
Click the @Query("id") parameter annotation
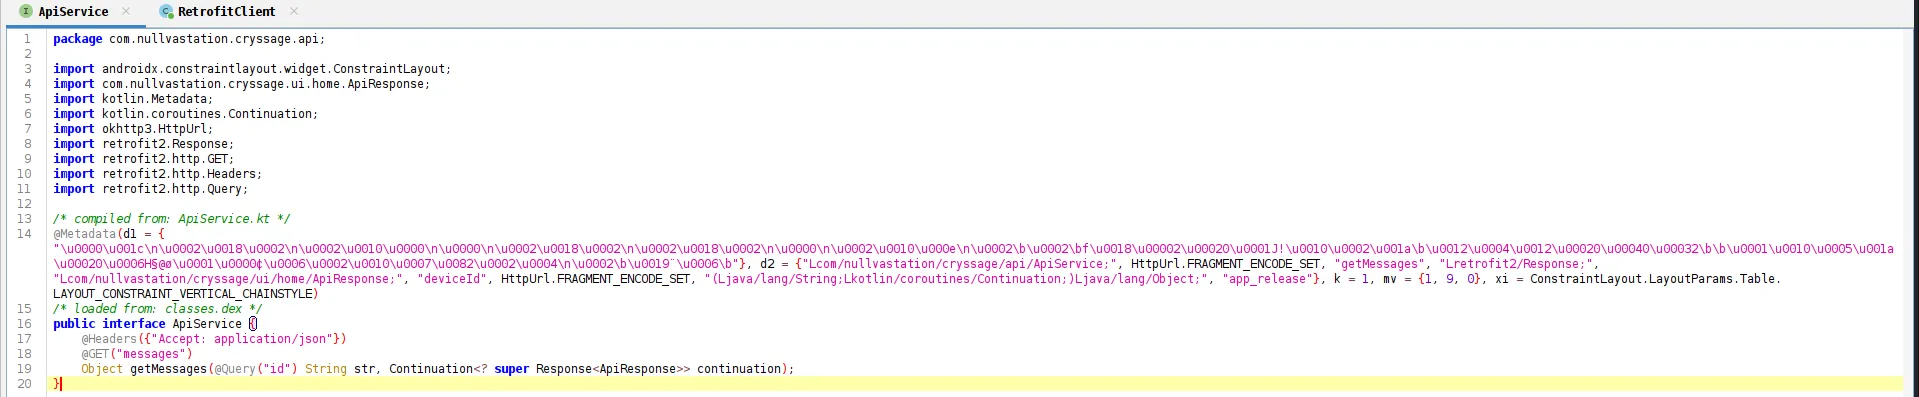[x=255, y=369]
